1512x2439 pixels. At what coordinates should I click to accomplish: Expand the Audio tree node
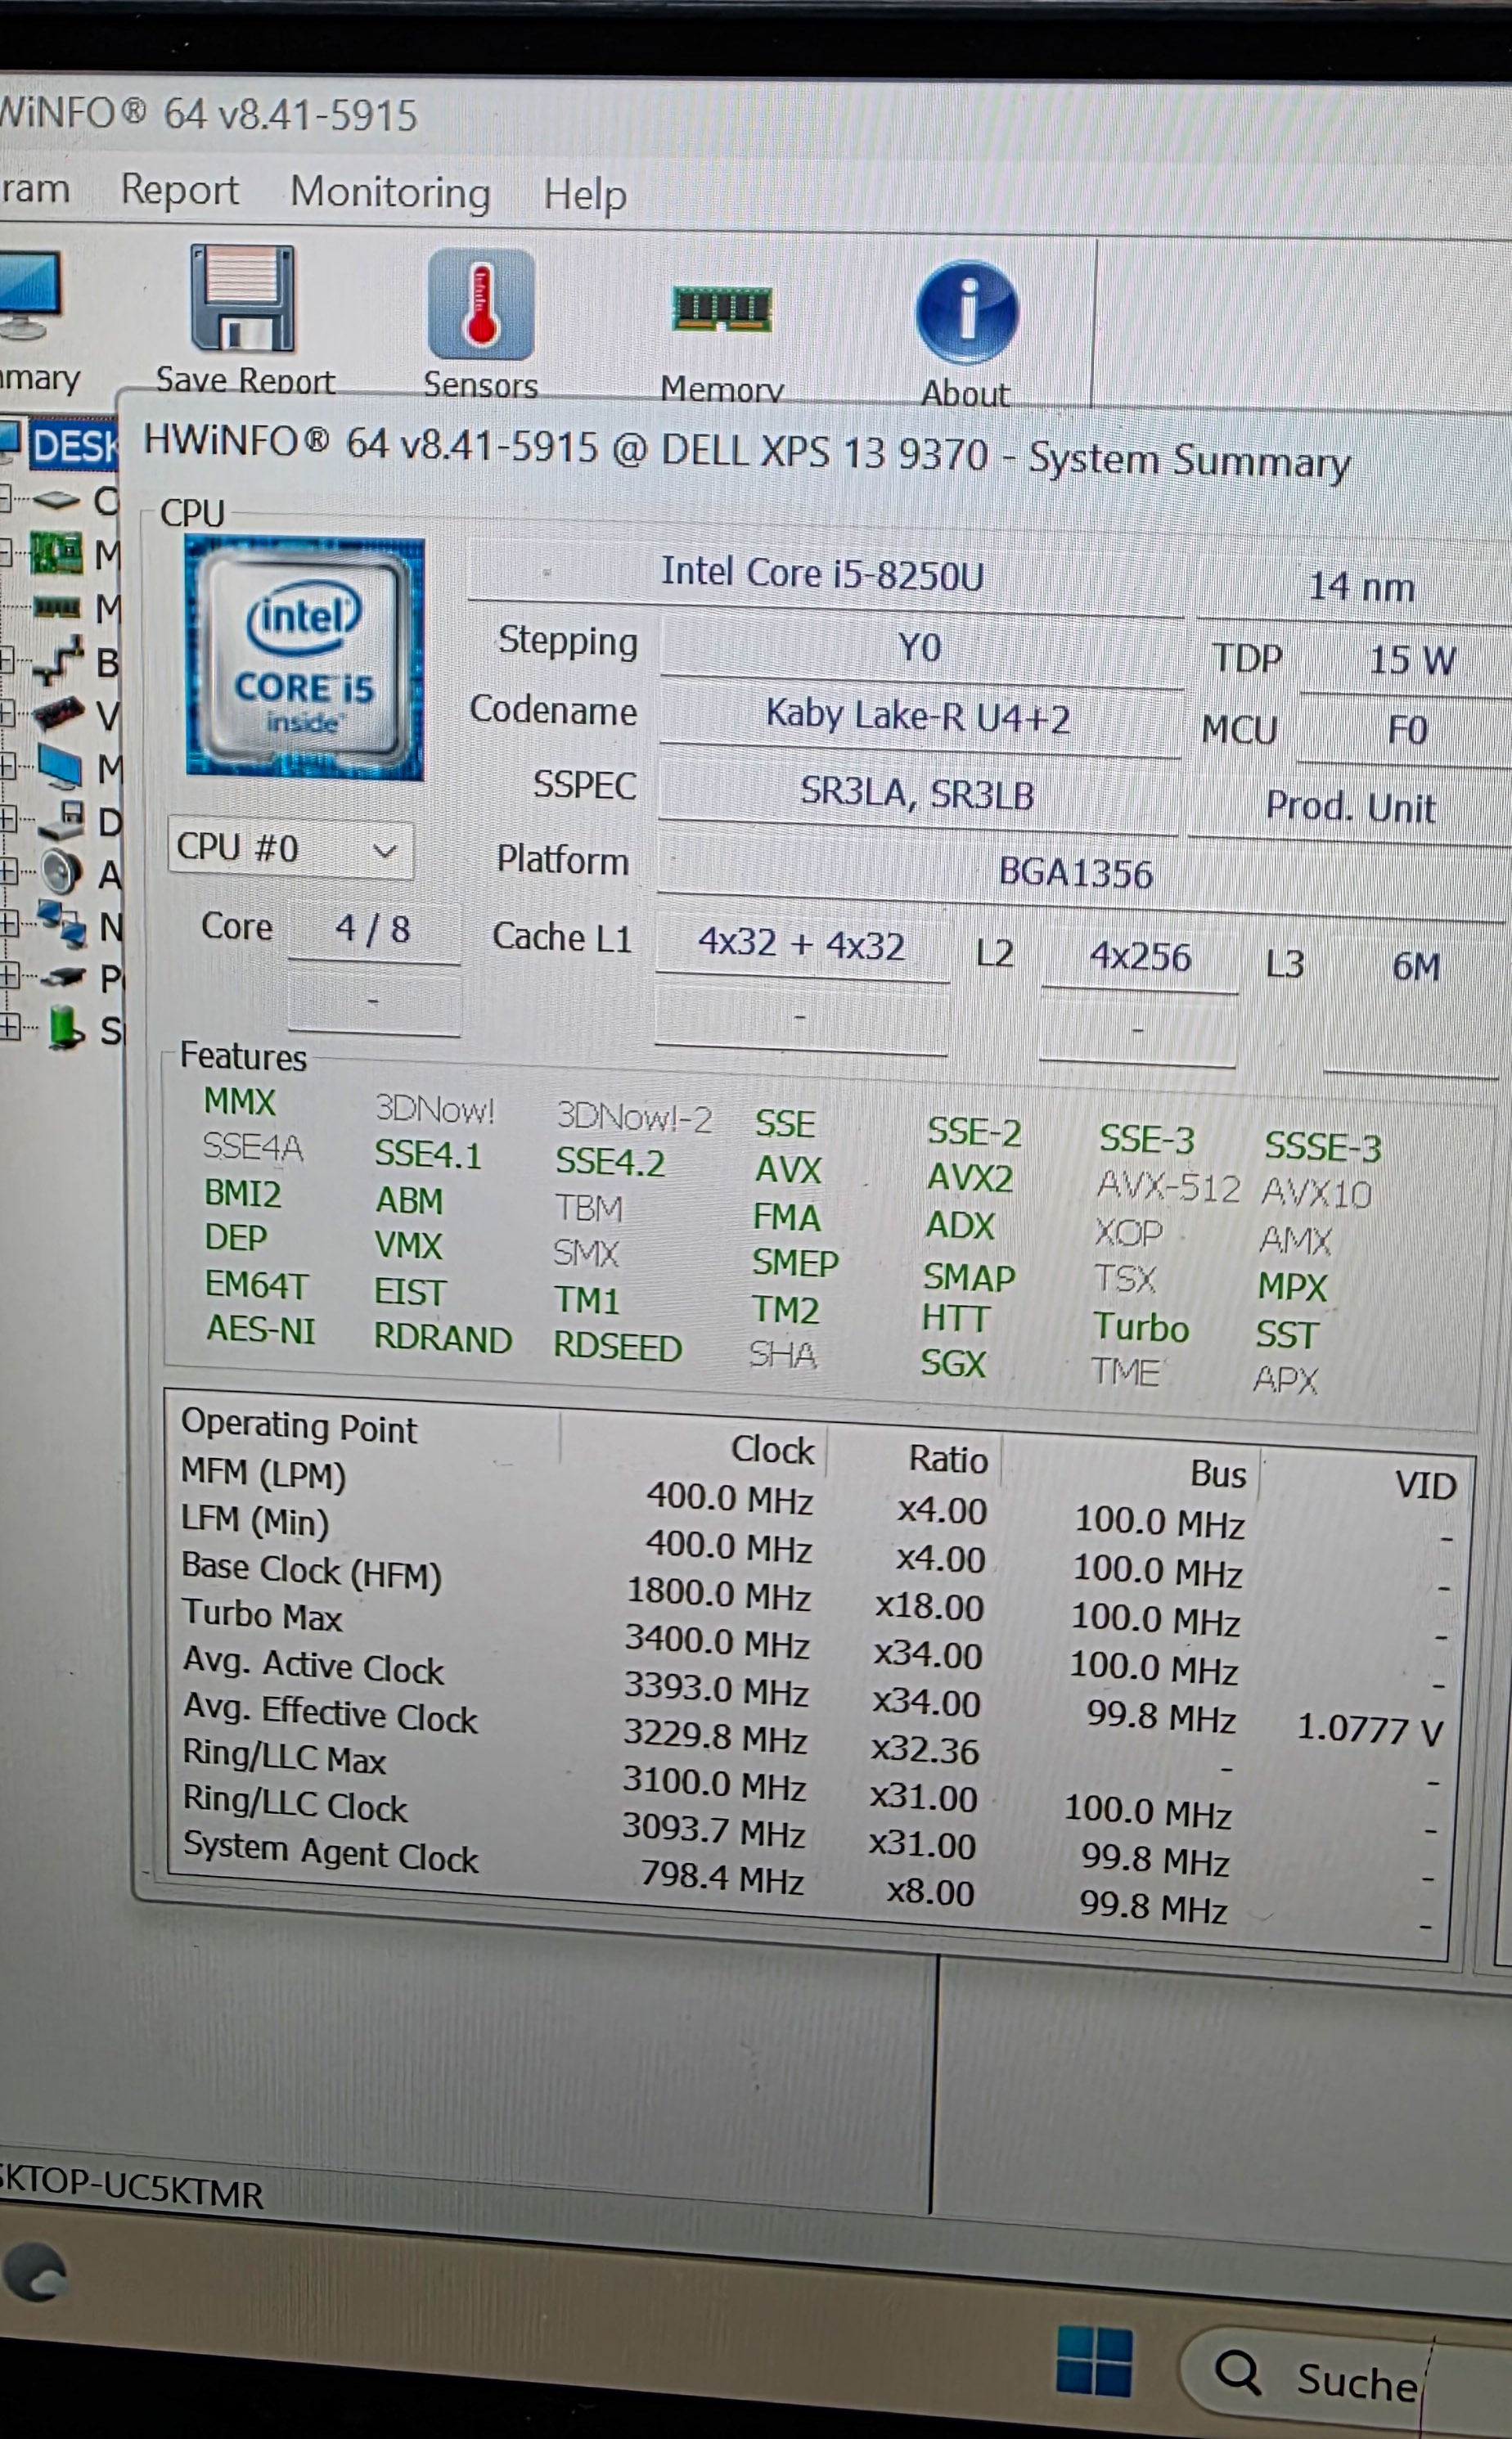pyautogui.click(x=9, y=871)
